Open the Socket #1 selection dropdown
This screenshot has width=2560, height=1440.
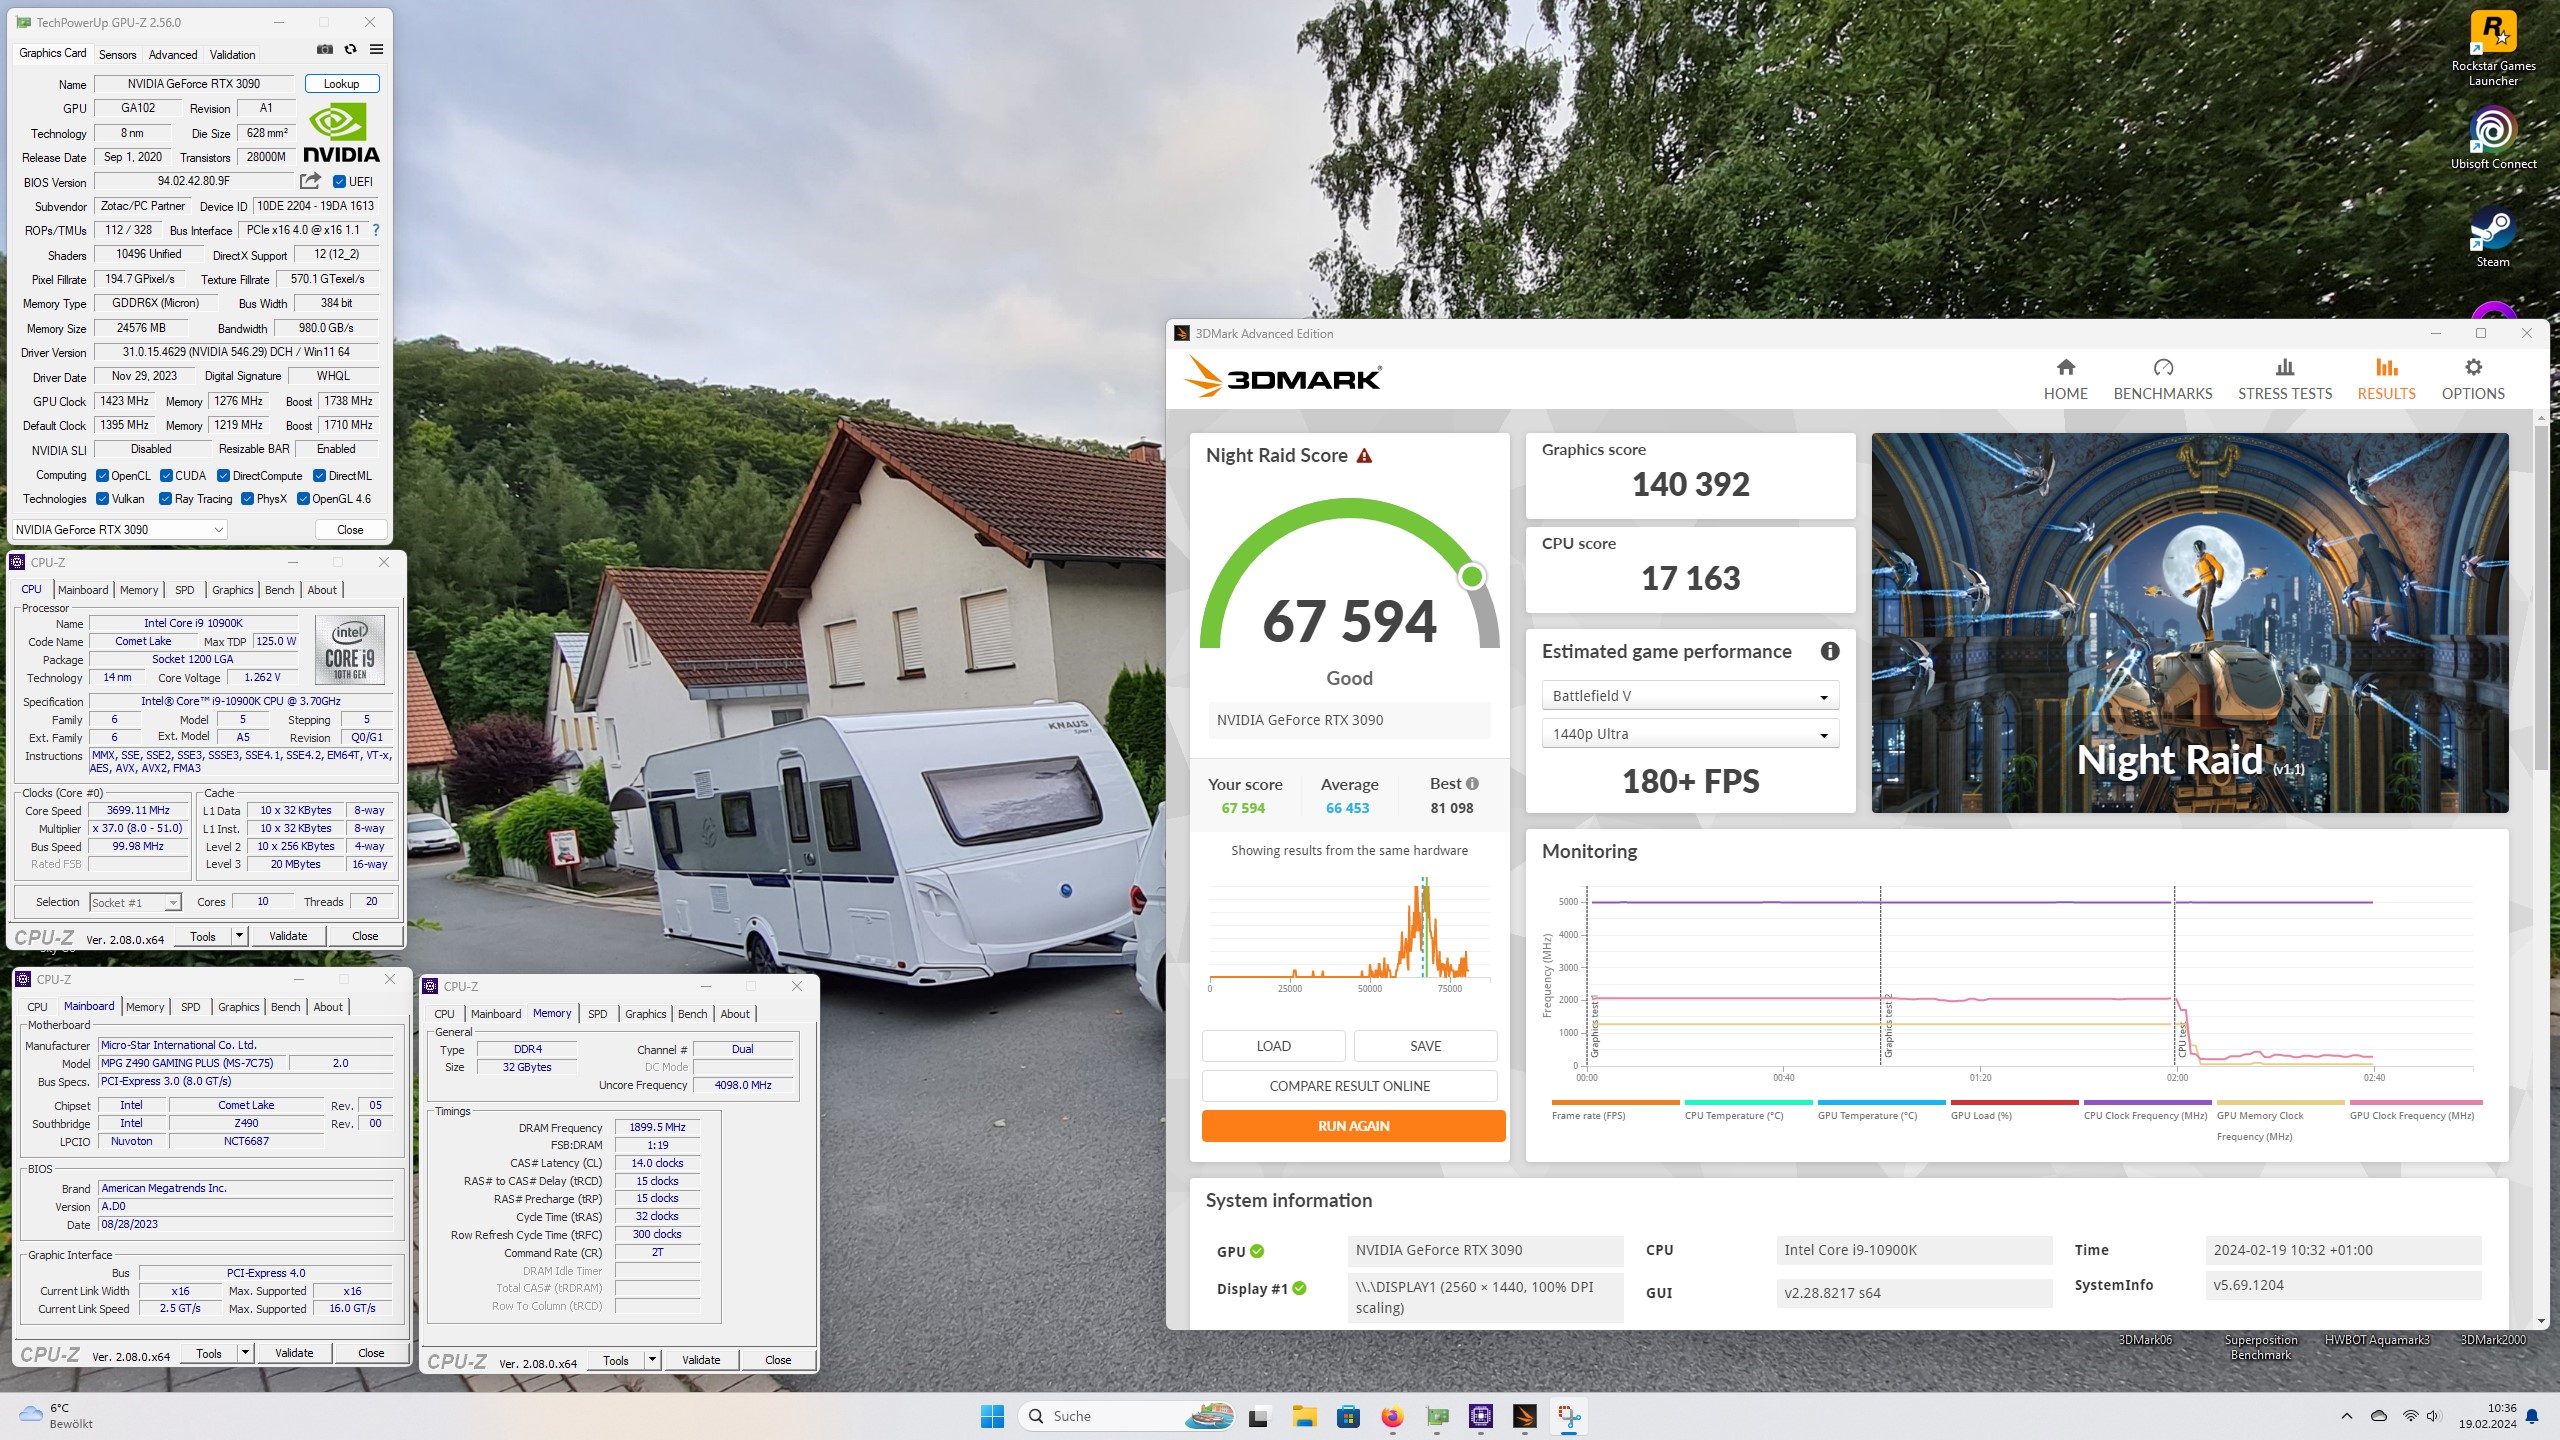click(x=135, y=902)
